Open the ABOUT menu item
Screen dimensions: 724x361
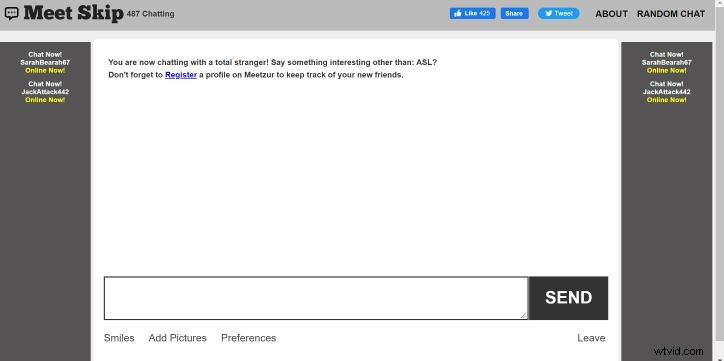[611, 14]
